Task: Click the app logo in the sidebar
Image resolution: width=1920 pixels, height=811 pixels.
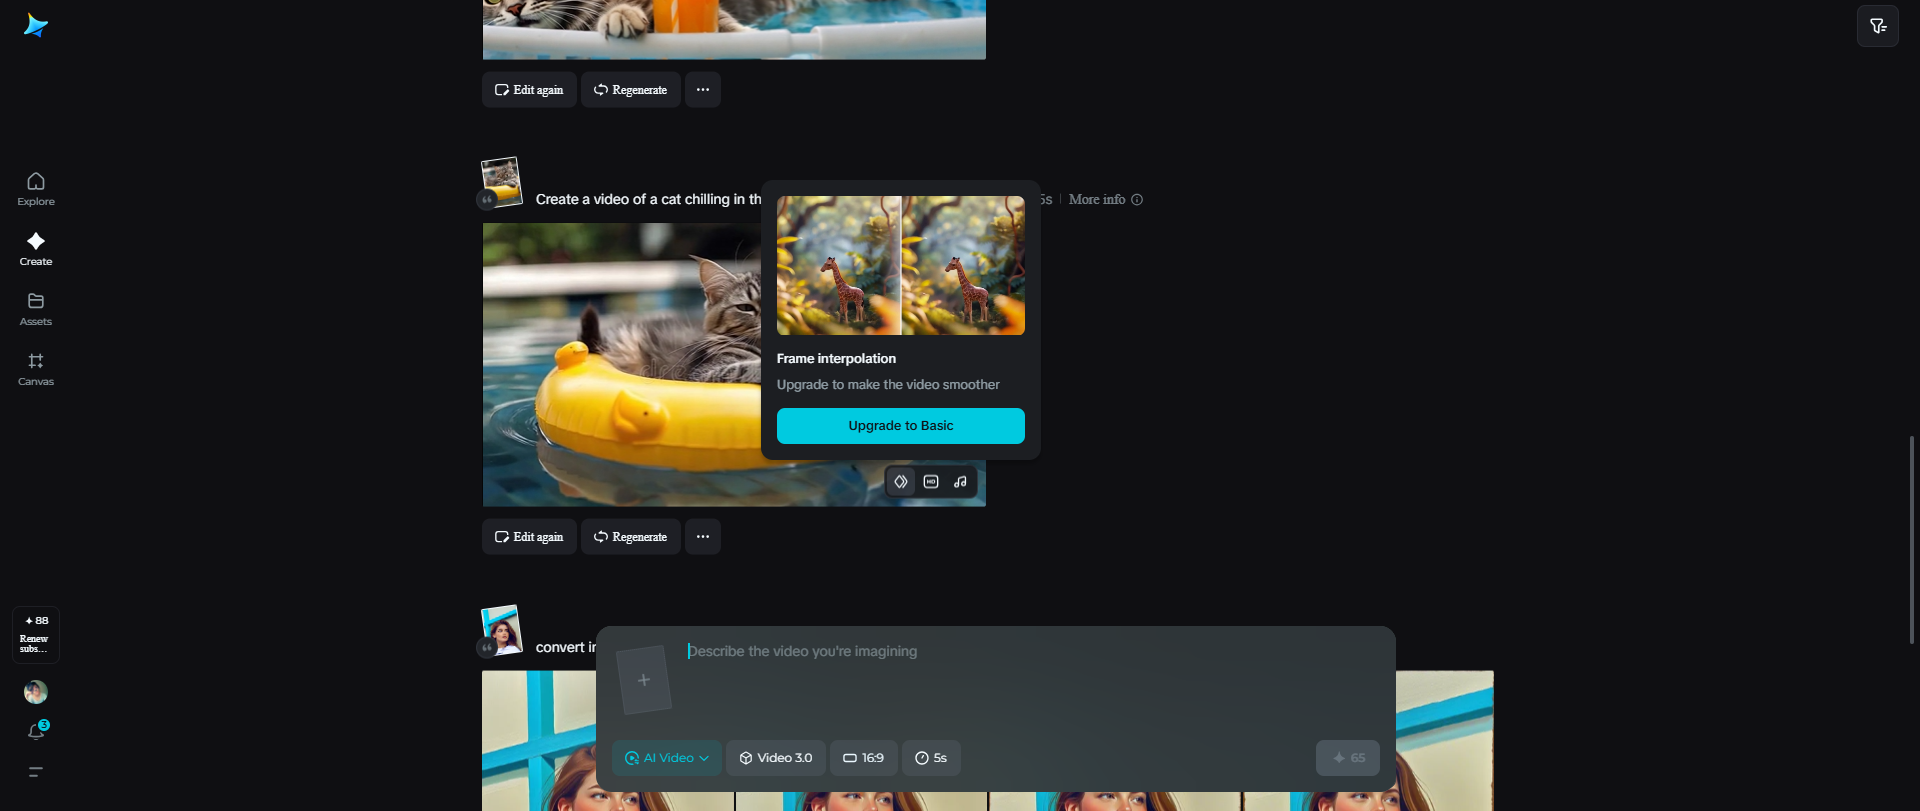Action: (x=36, y=26)
